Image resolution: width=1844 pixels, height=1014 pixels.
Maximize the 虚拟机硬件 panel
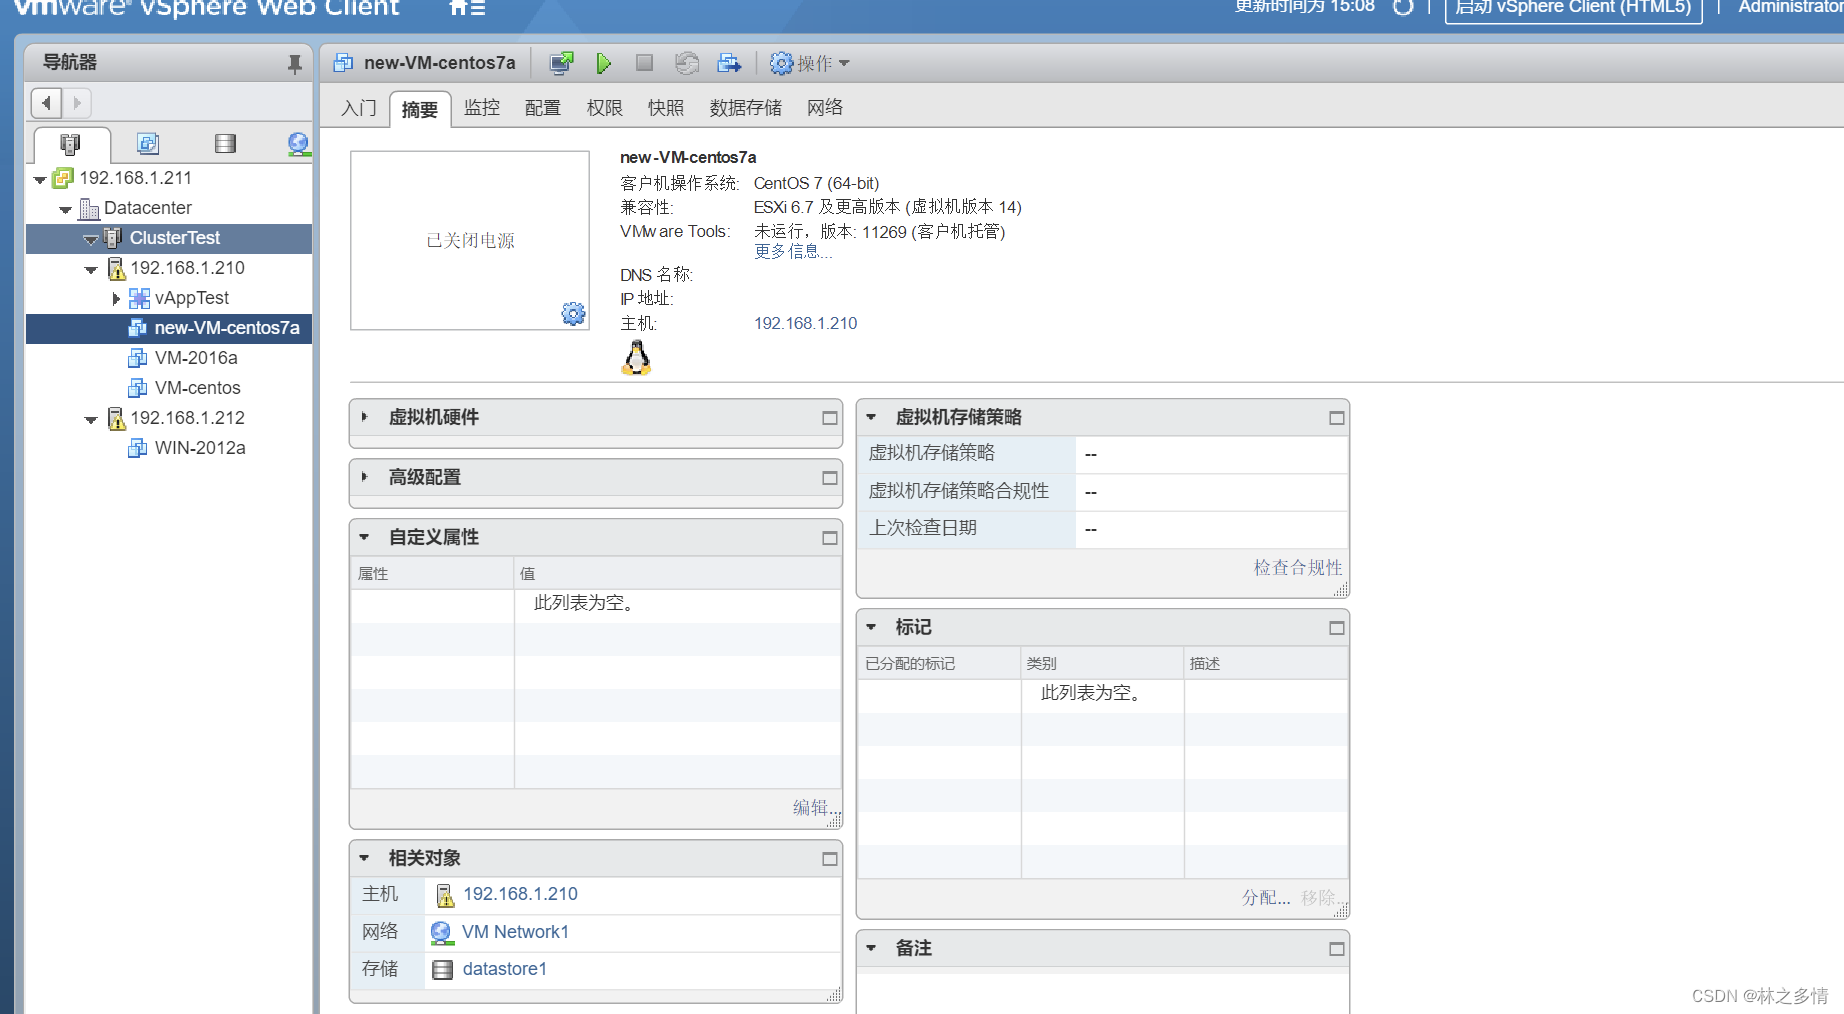830,418
